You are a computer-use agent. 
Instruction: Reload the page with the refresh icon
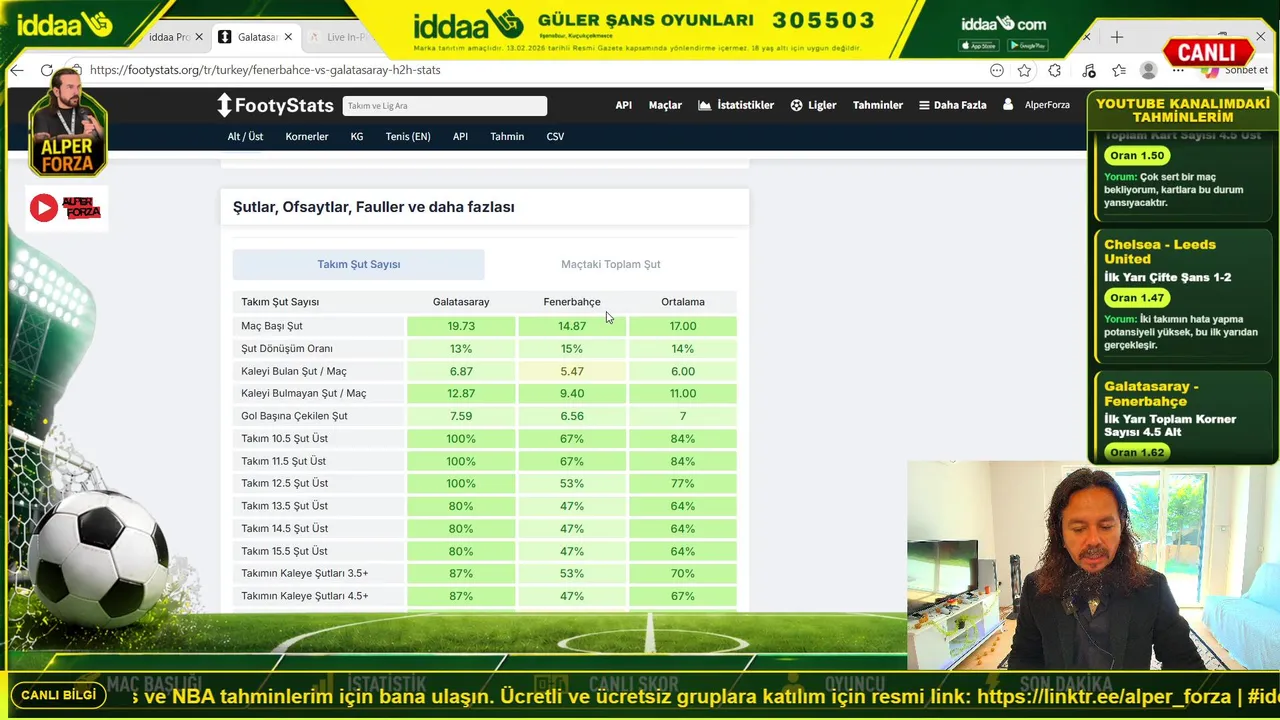coord(46,70)
